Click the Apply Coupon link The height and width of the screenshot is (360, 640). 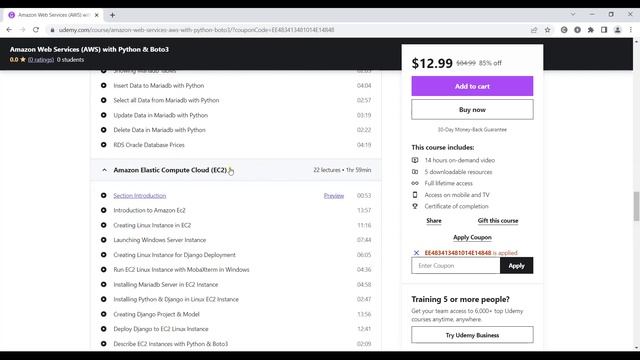click(x=472, y=237)
